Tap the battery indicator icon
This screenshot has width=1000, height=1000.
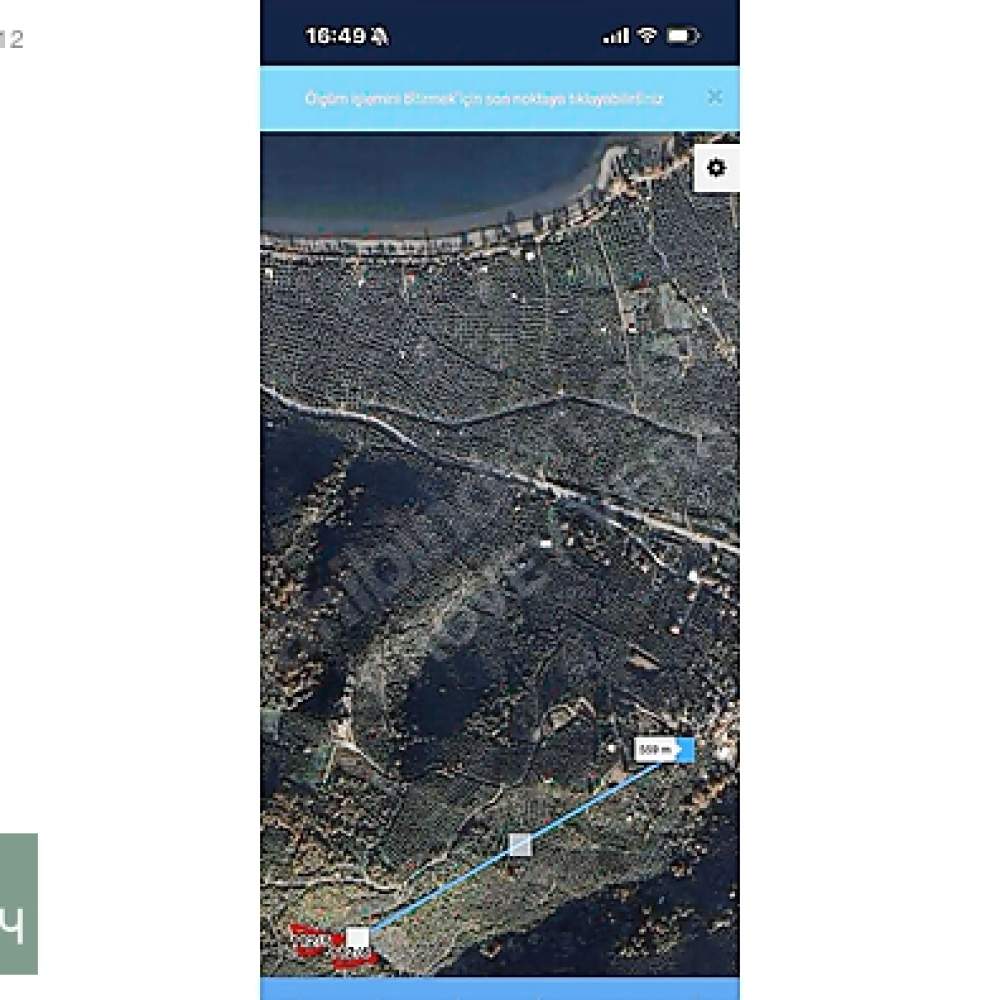tap(683, 36)
